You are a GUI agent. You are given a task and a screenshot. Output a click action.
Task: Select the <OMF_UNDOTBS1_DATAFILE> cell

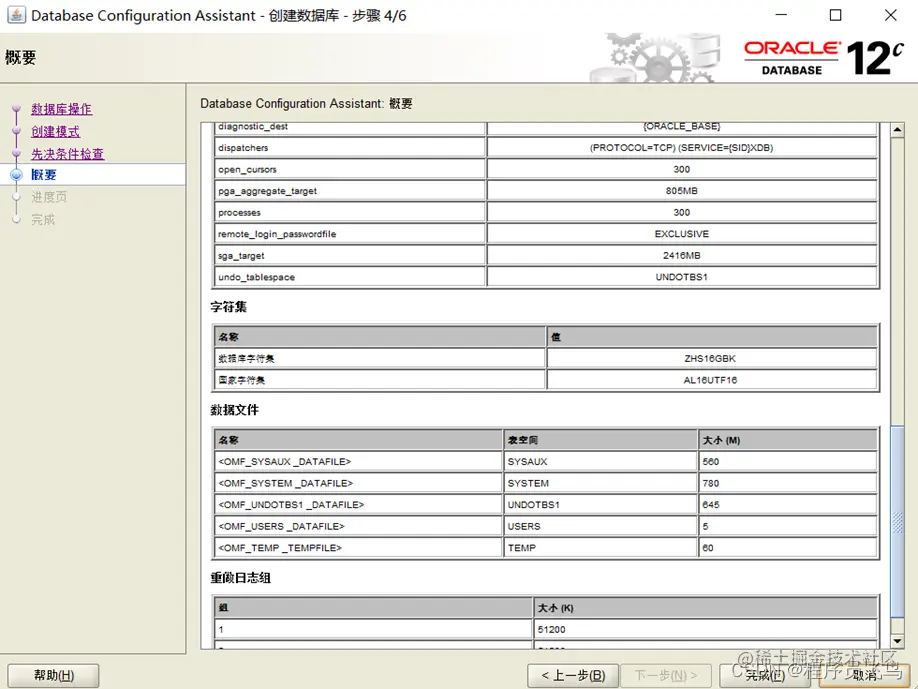pyautogui.click(x=358, y=505)
